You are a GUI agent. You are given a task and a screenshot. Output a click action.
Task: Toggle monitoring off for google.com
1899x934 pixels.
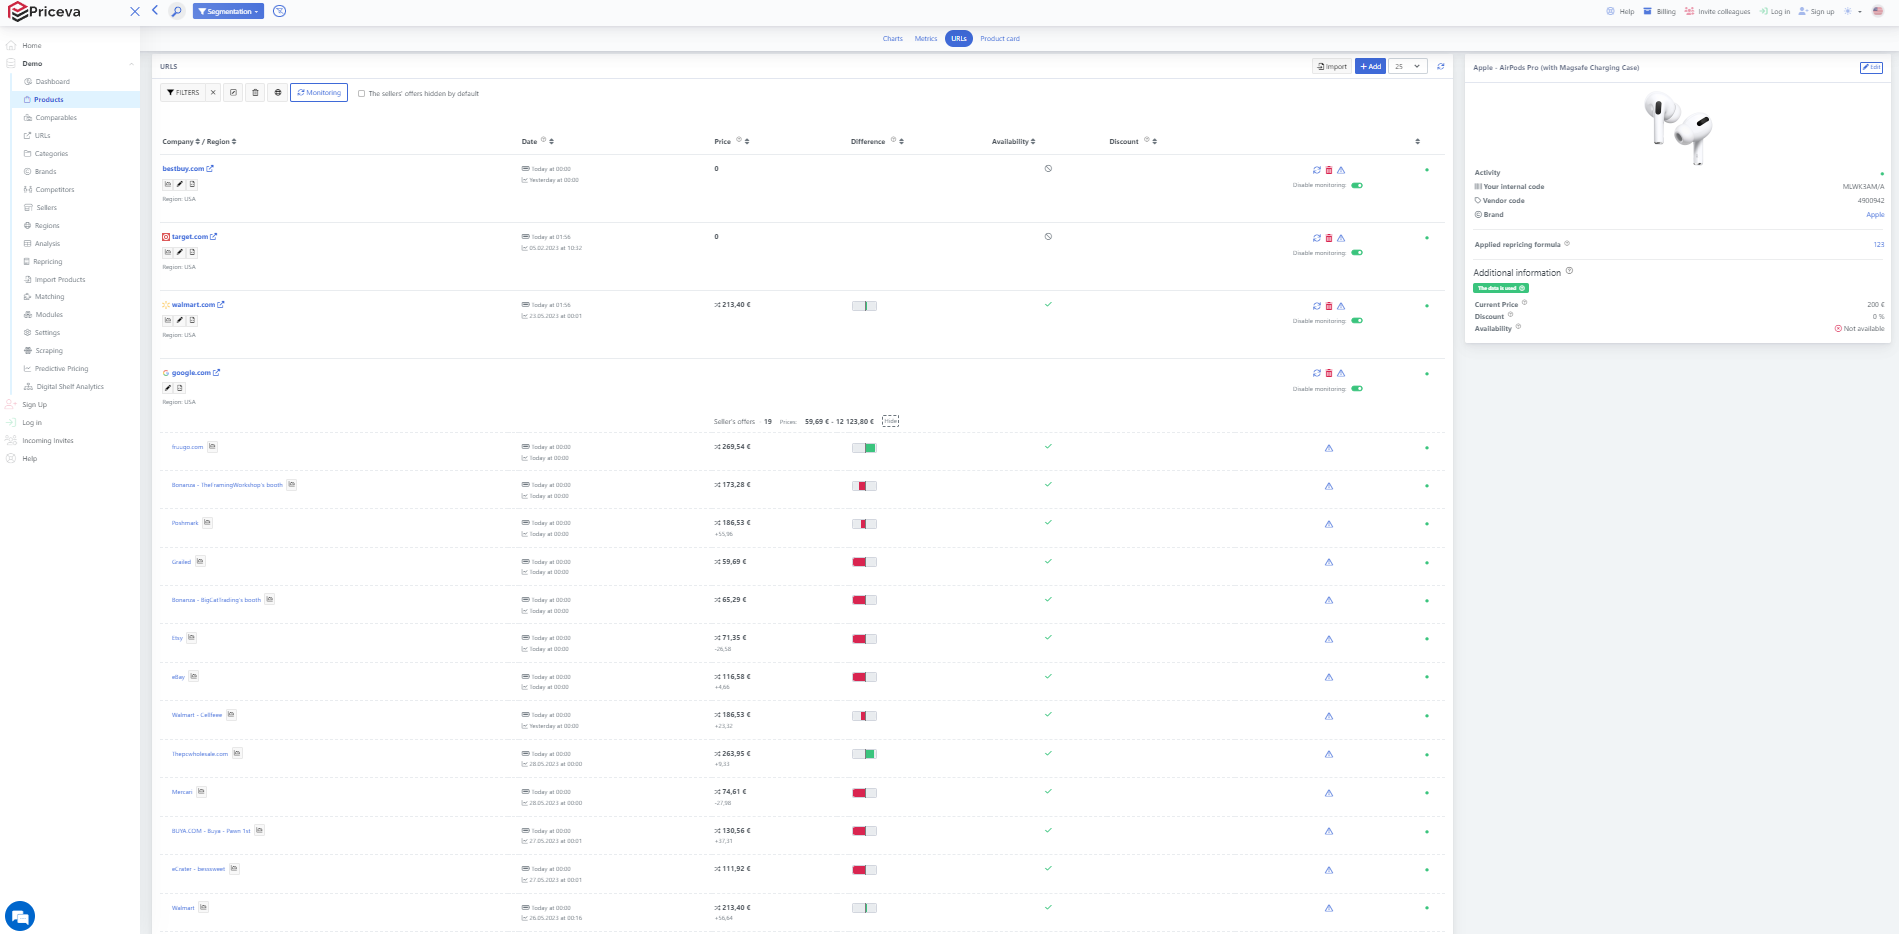click(x=1357, y=388)
